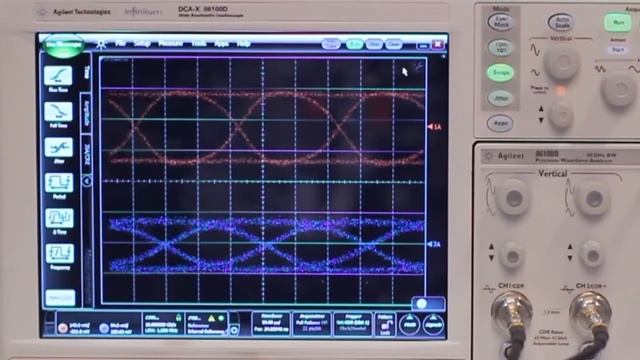Click the on-screen Stop button

374,44
